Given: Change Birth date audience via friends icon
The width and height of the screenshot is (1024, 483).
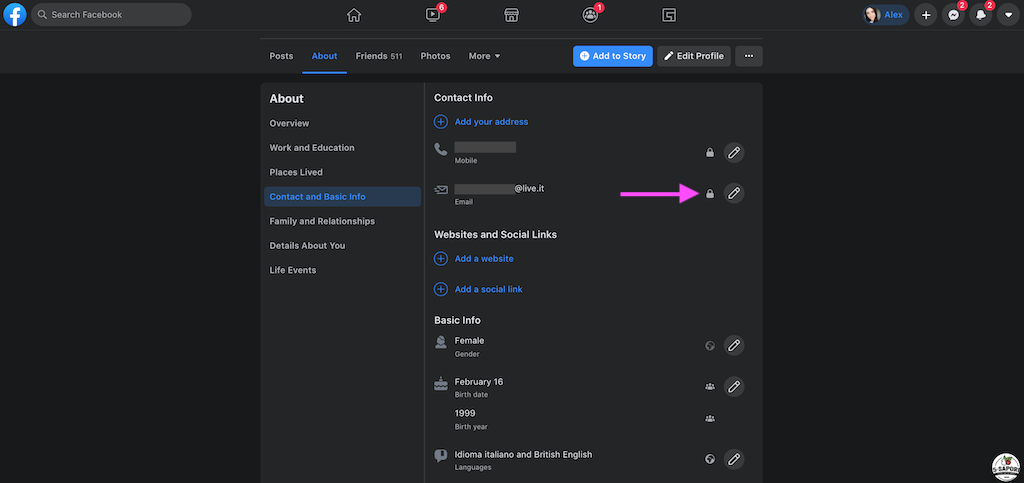Looking at the screenshot, I should point(710,386).
